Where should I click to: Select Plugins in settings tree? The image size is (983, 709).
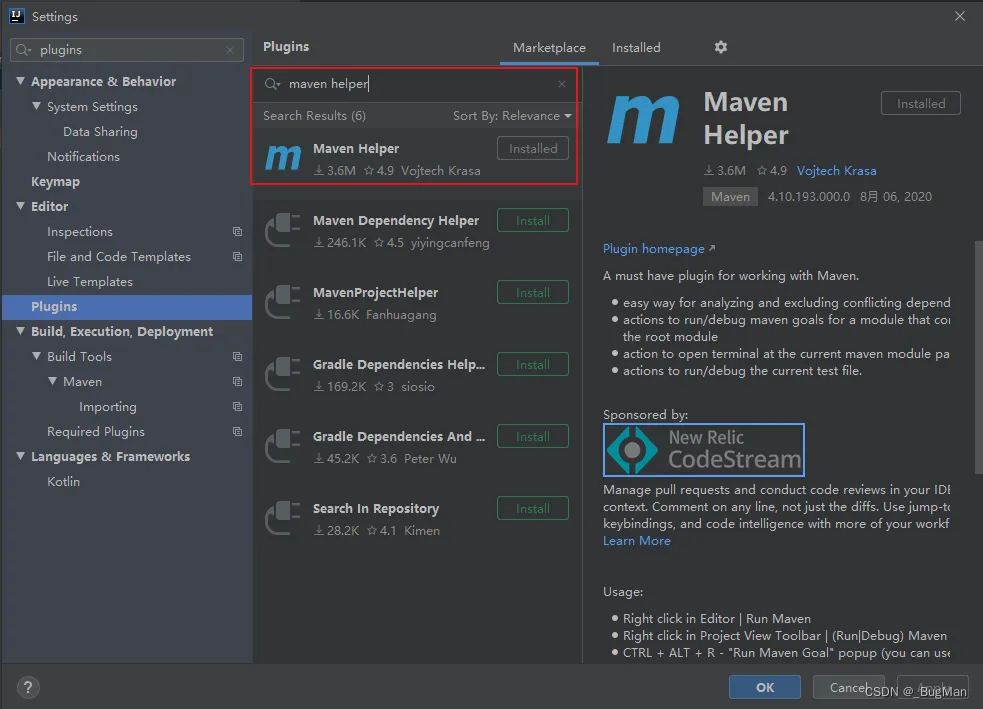pyautogui.click(x=127, y=307)
